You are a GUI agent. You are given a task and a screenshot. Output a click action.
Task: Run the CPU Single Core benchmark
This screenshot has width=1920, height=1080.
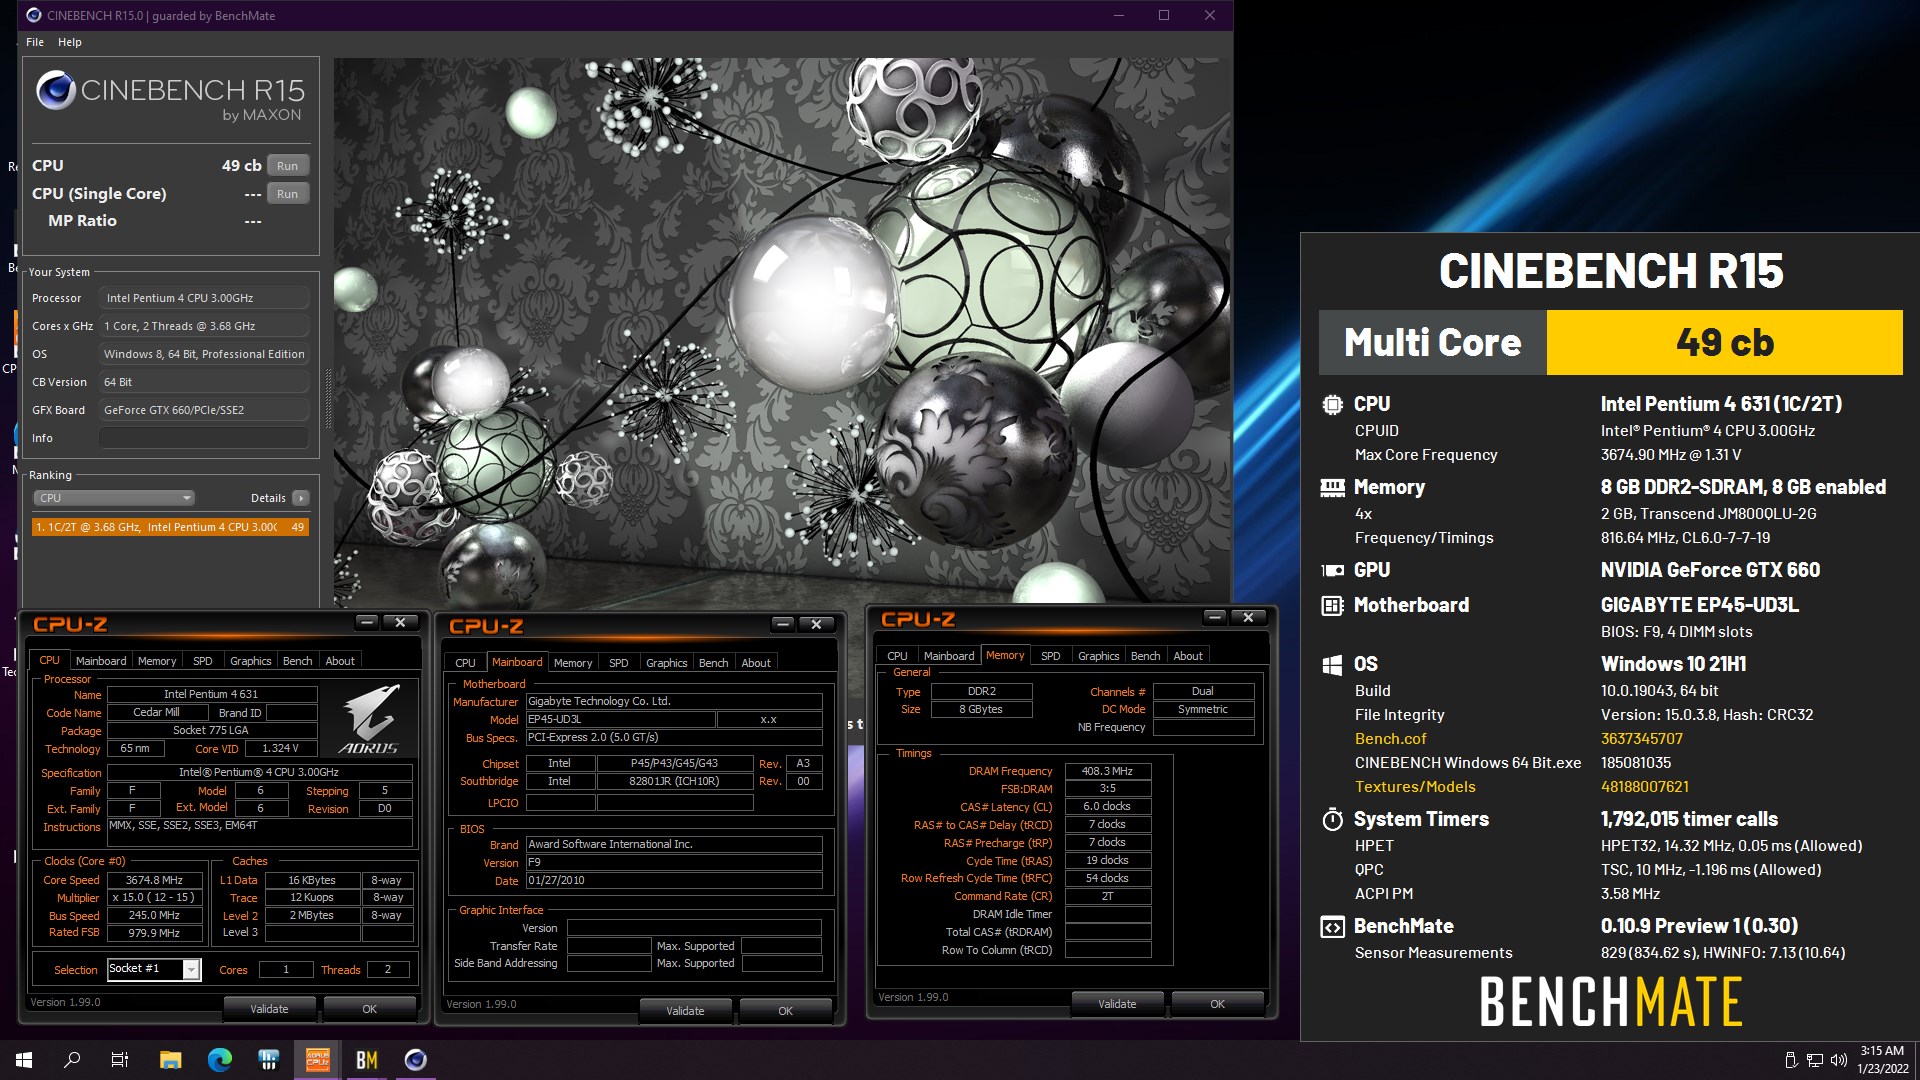[288, 194]
